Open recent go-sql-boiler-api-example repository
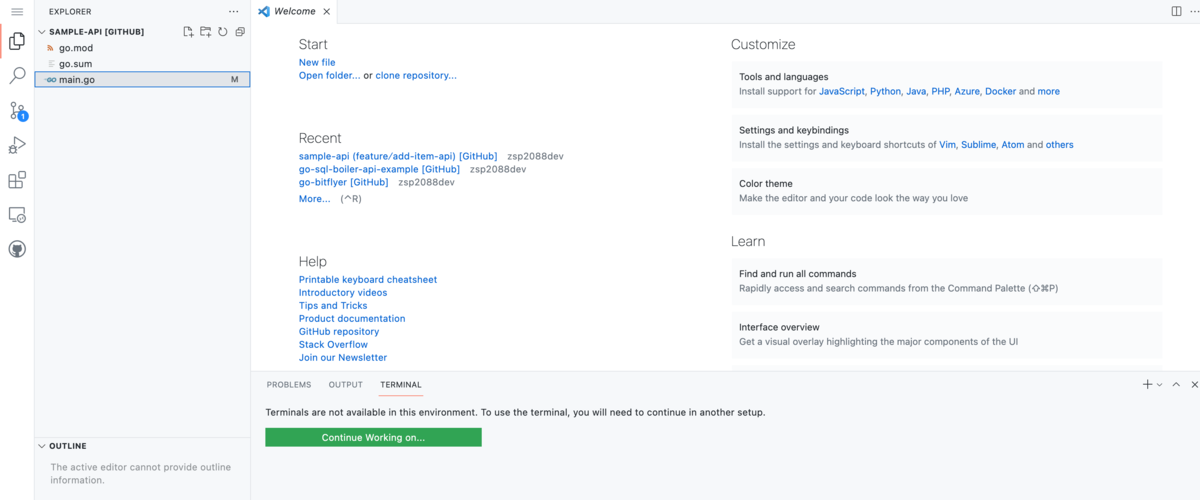This screenshot has width=1200, height=500. point(379,169)
